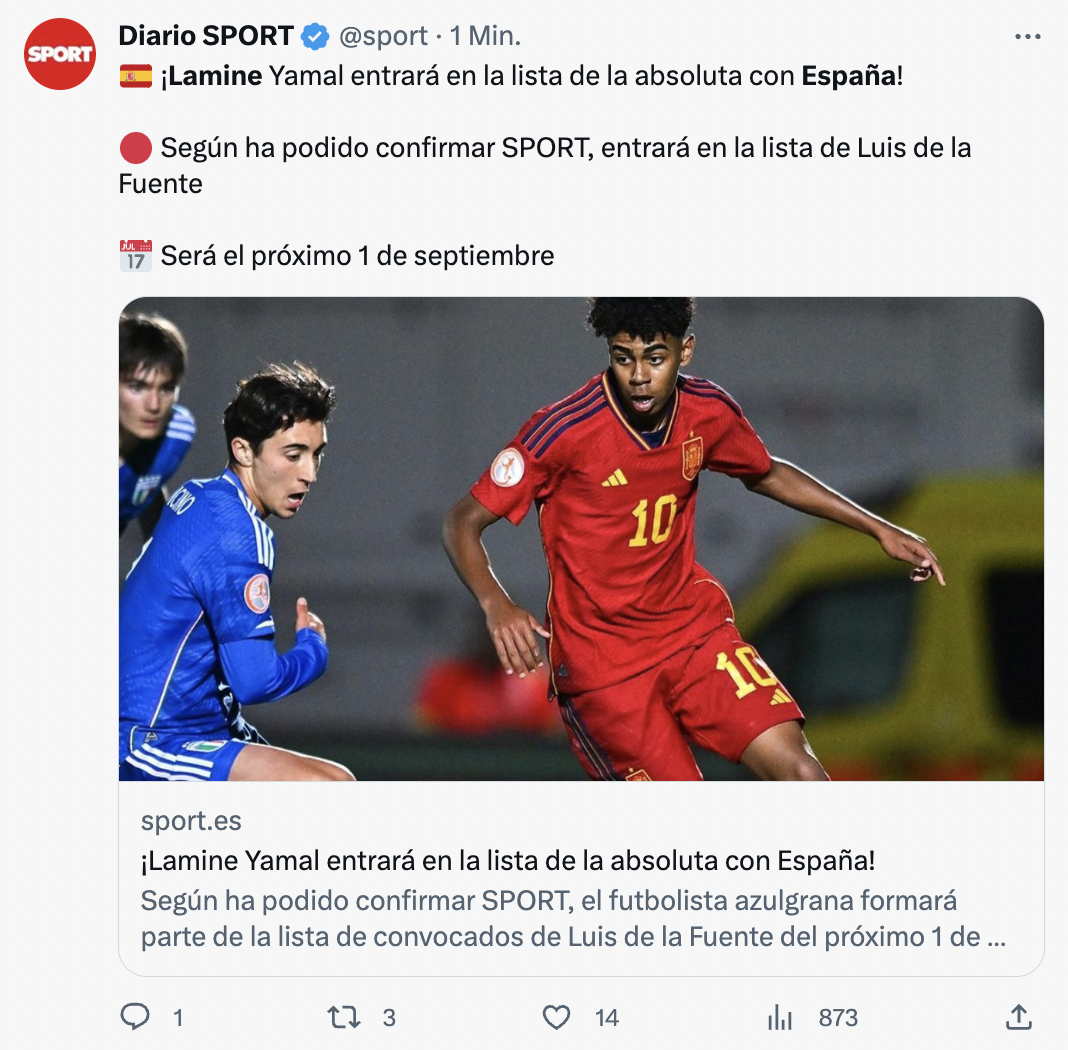The height and width of the screenshot is (1050, 1068).
Task: Click the like count 14
Action: click(x=606, y=1018)
